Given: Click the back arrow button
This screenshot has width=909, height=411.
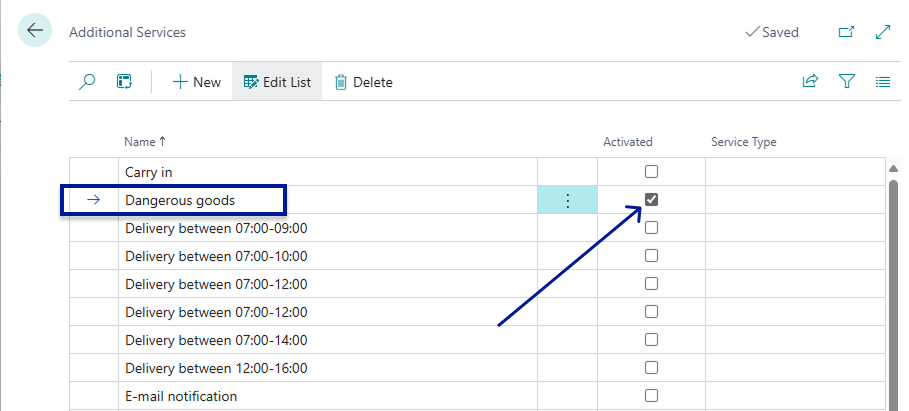Looking at the screenshot, I should (35, 31).
